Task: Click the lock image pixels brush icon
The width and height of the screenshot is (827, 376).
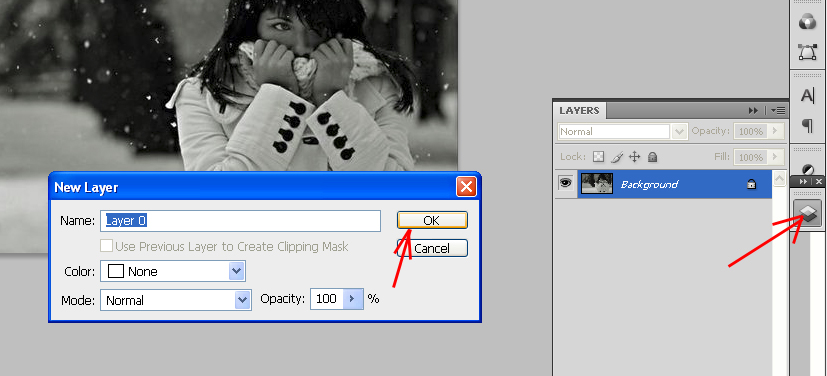Action: 617,157
